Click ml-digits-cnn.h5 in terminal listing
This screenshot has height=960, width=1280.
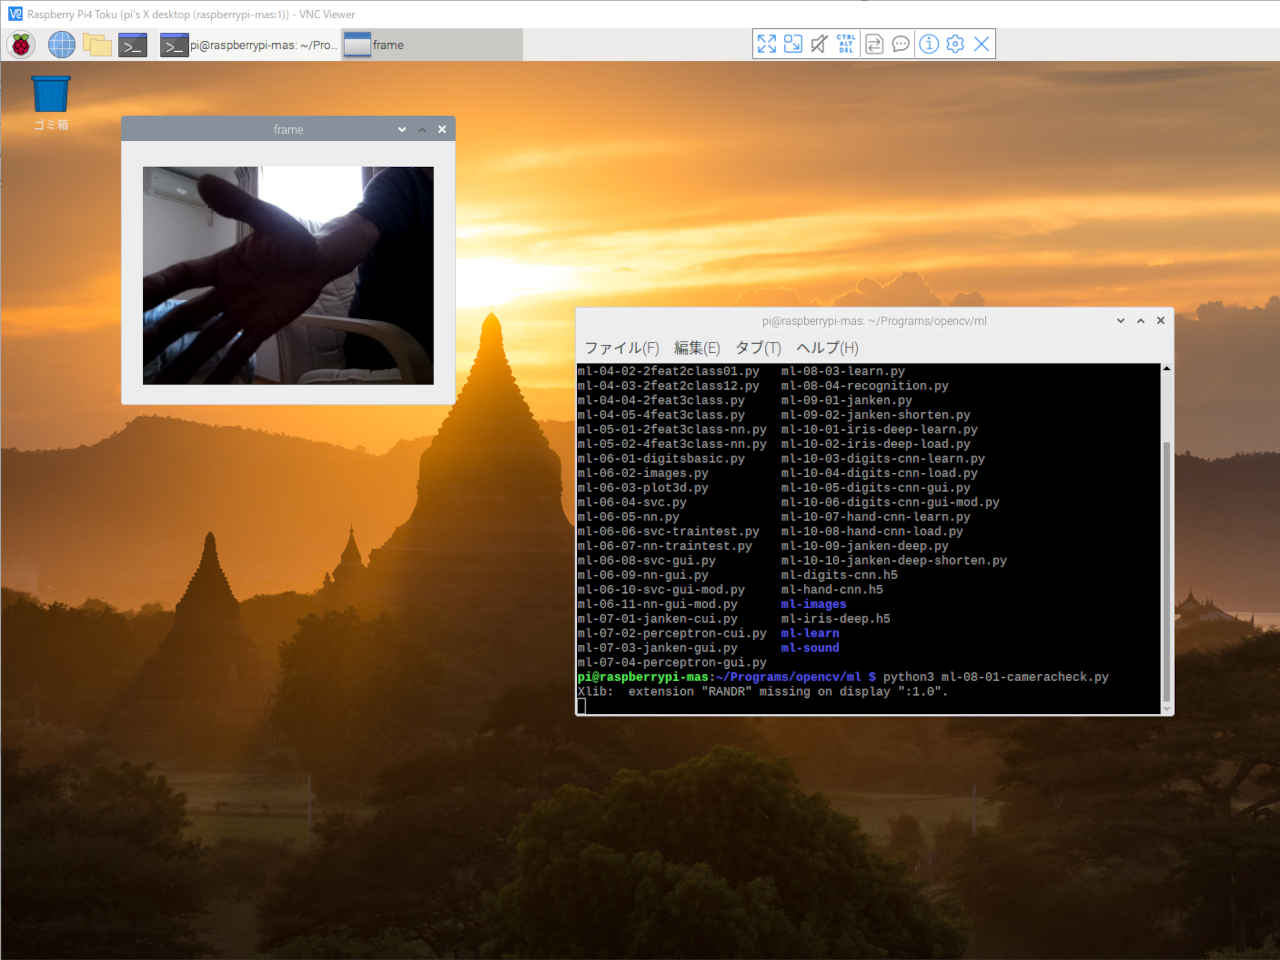click(x=839, y=575)
